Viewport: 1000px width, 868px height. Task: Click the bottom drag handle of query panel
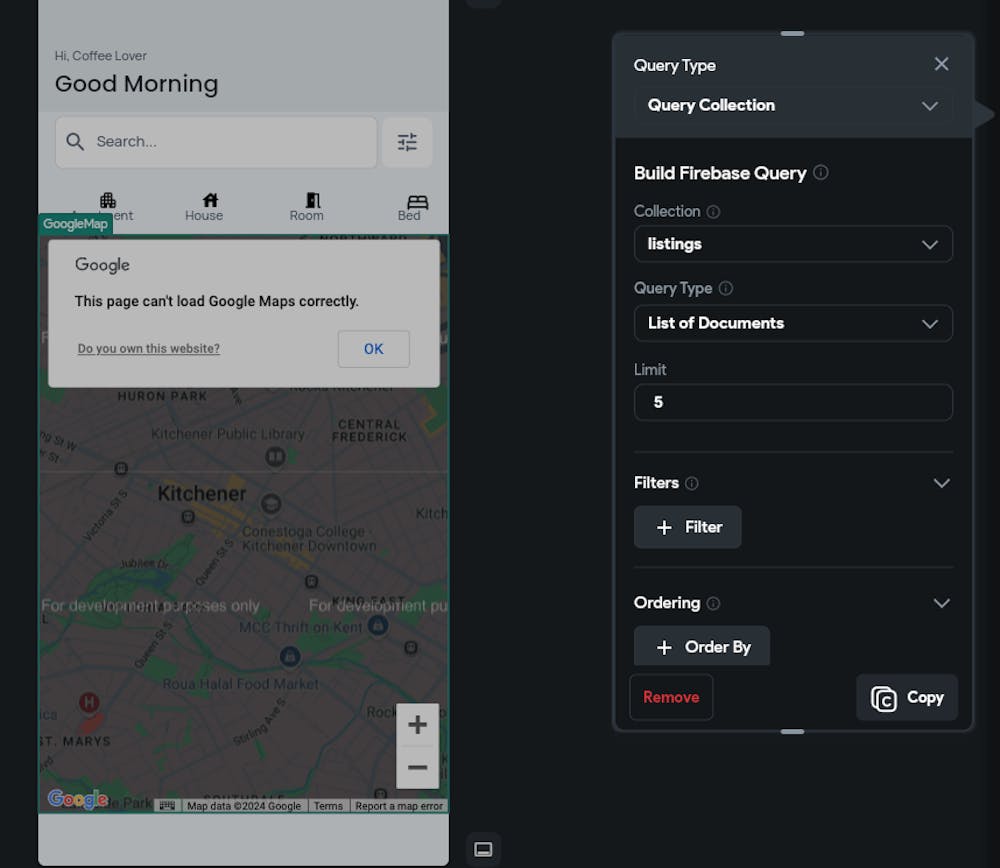pos(792,732)
